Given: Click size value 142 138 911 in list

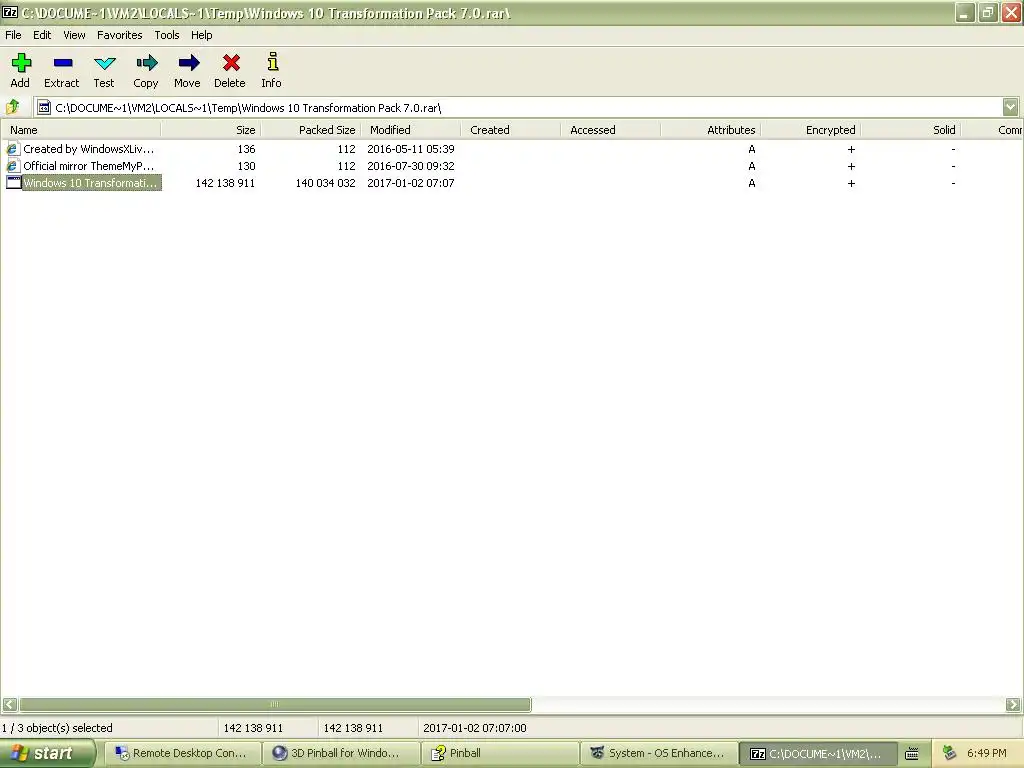Looking at the screenshot, I should pos(225,183).
